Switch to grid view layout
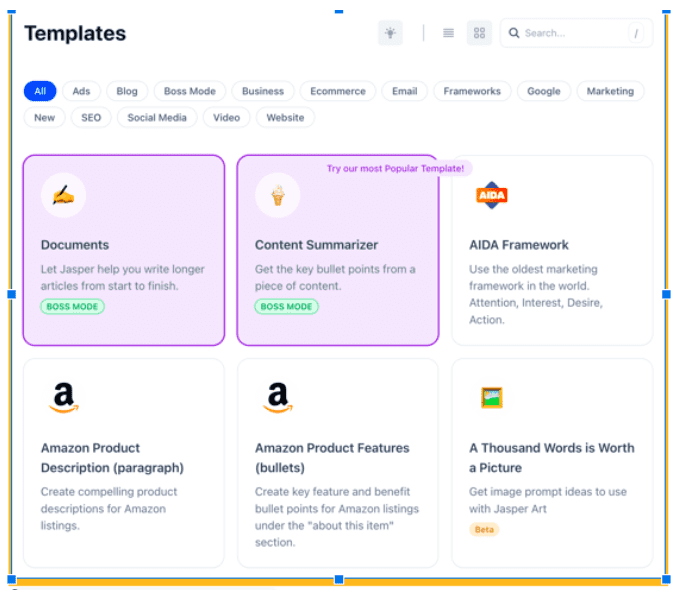 [x=479, y=33]
